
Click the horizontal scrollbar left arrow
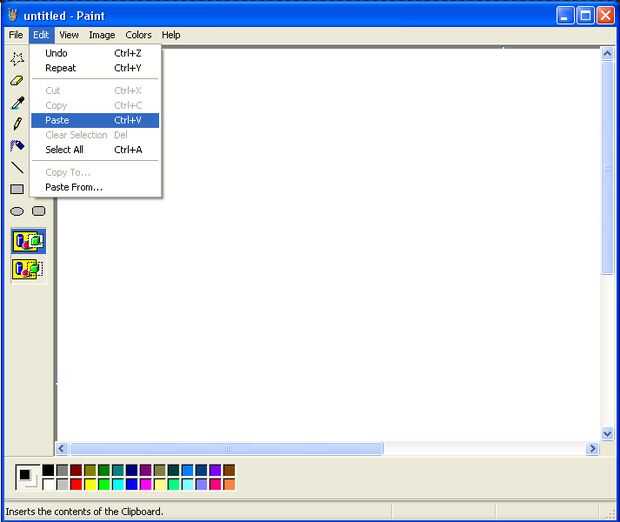click(x=61, y=448)
